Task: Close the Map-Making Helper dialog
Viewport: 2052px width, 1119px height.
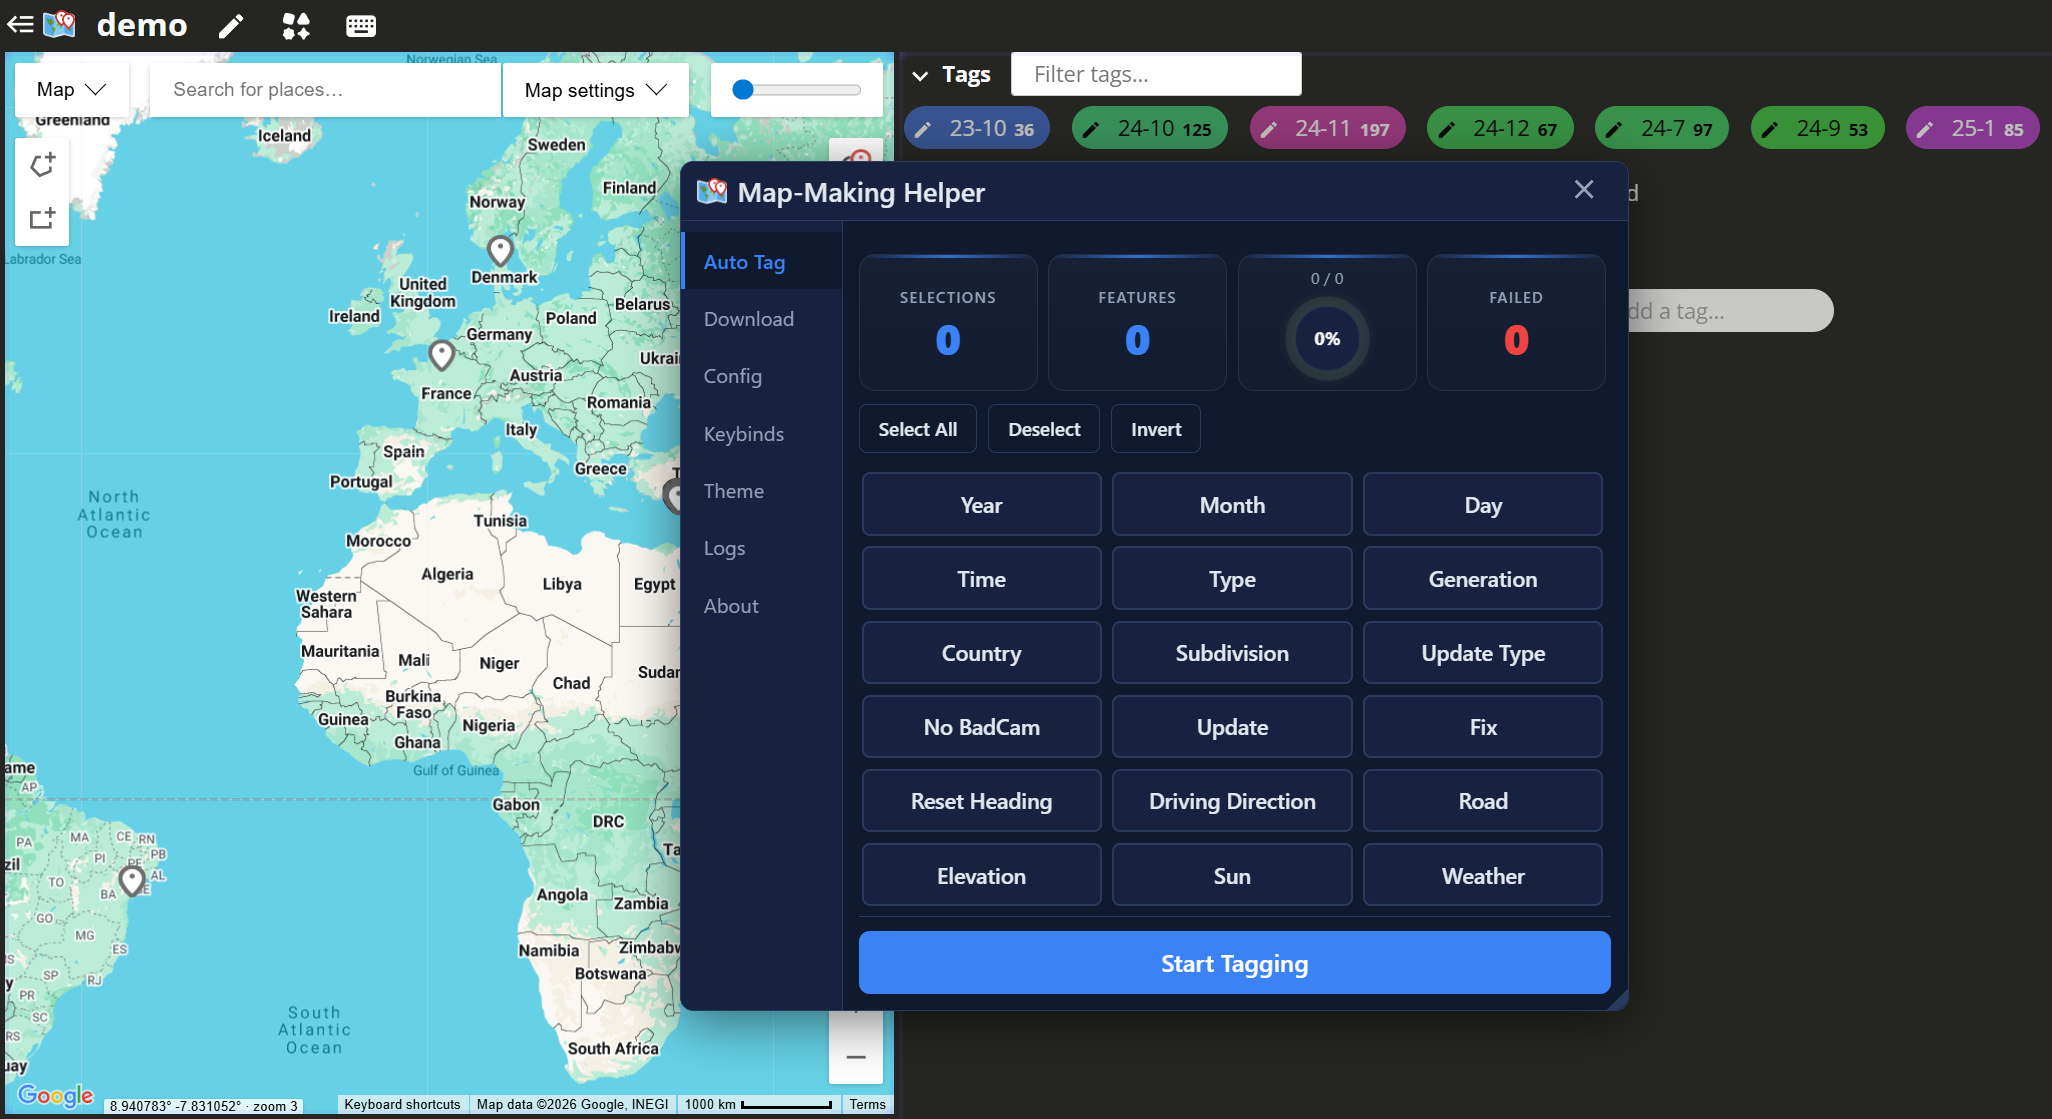Action: coord(1584,190)
